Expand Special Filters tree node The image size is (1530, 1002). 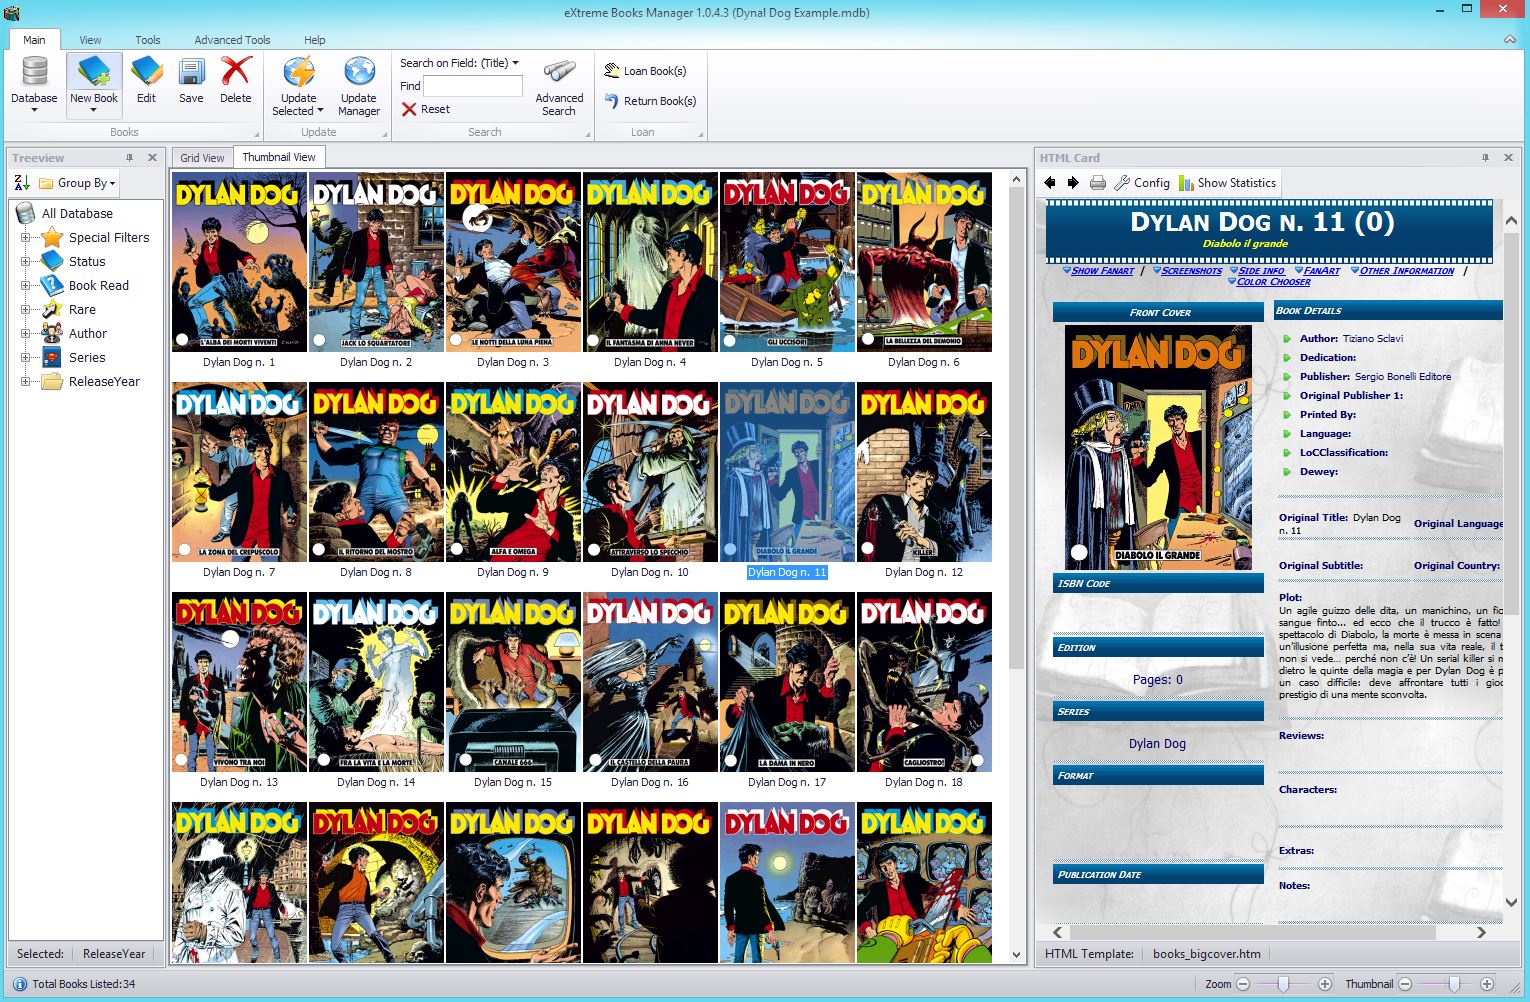(x=25, y=237)
